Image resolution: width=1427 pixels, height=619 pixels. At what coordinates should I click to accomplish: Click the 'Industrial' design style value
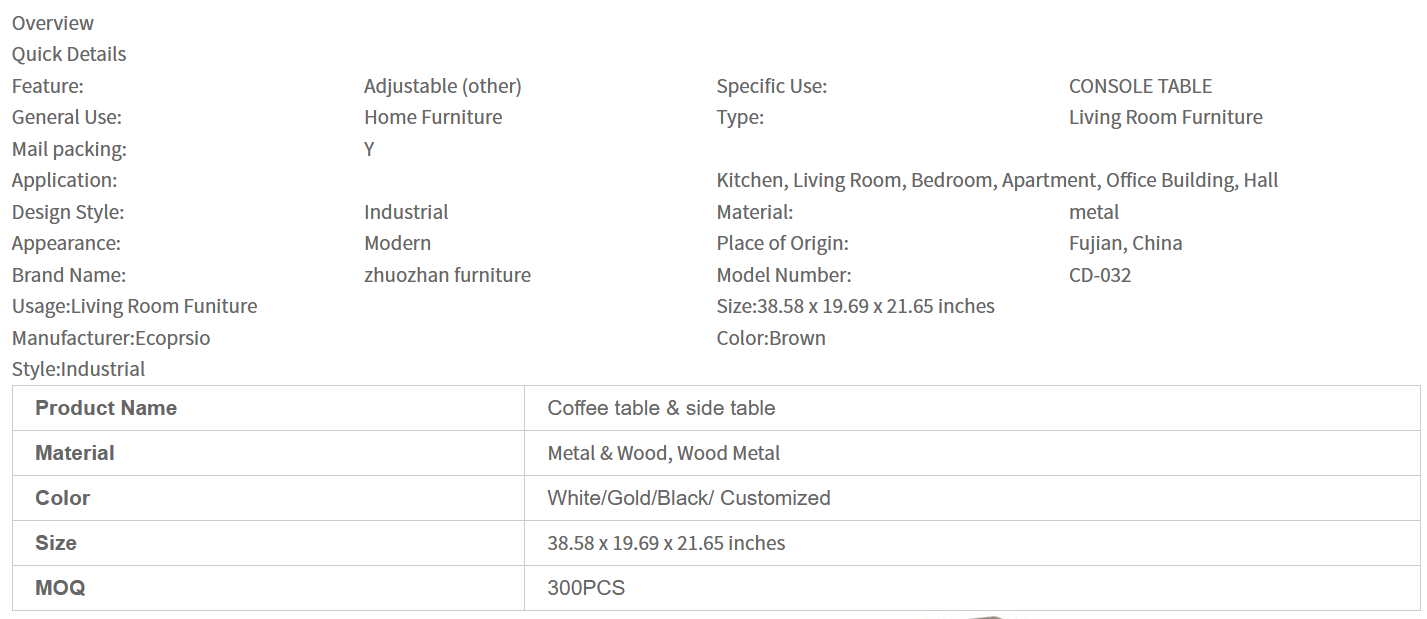[x=406, y=212]
